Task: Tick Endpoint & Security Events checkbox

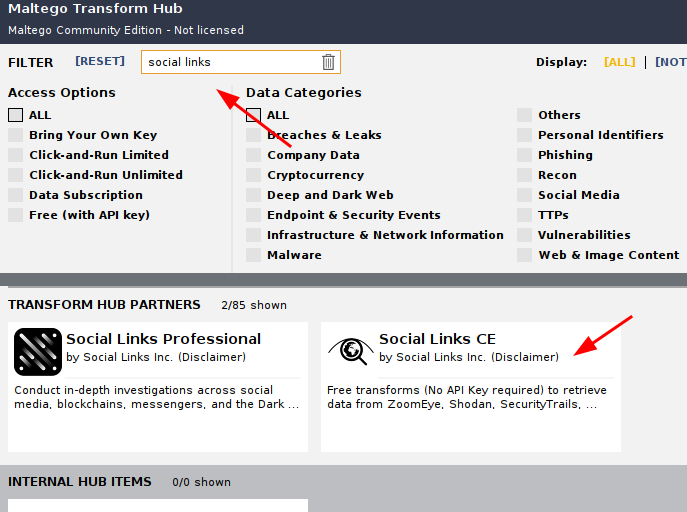Action: (253, 215)
